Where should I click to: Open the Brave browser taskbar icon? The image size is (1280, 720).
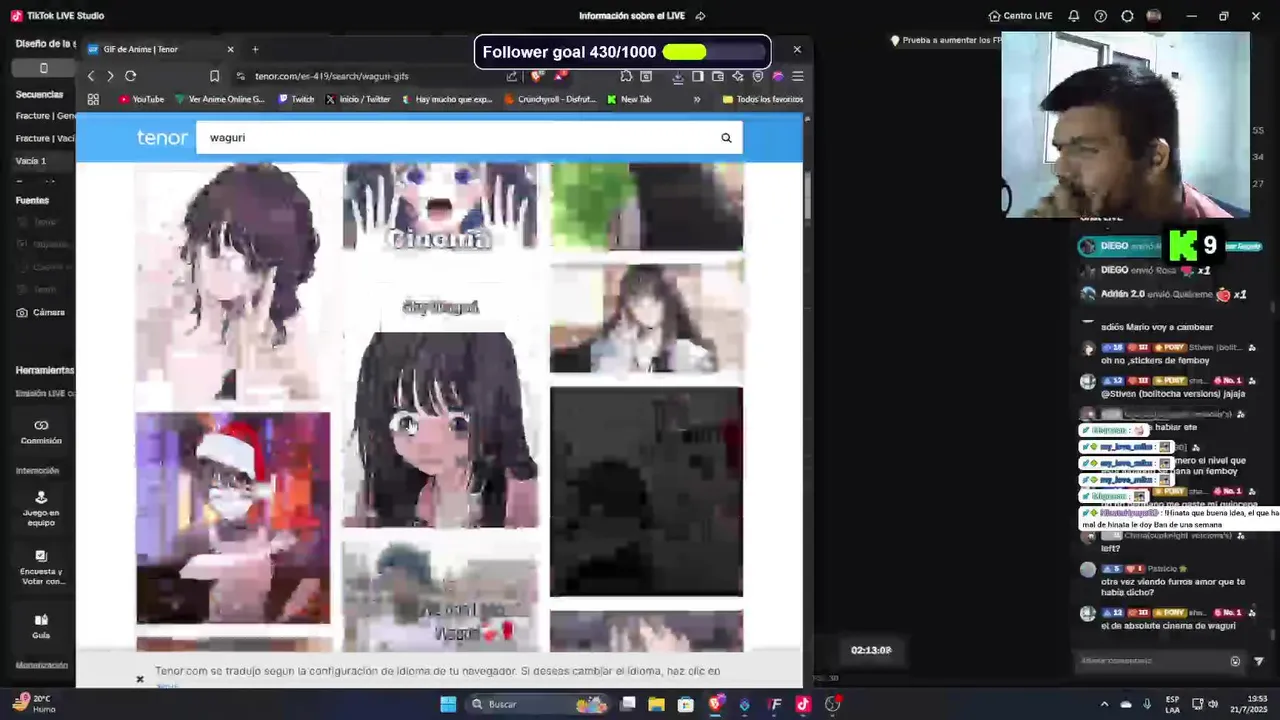pyautogui.click(x=715, y=704)
